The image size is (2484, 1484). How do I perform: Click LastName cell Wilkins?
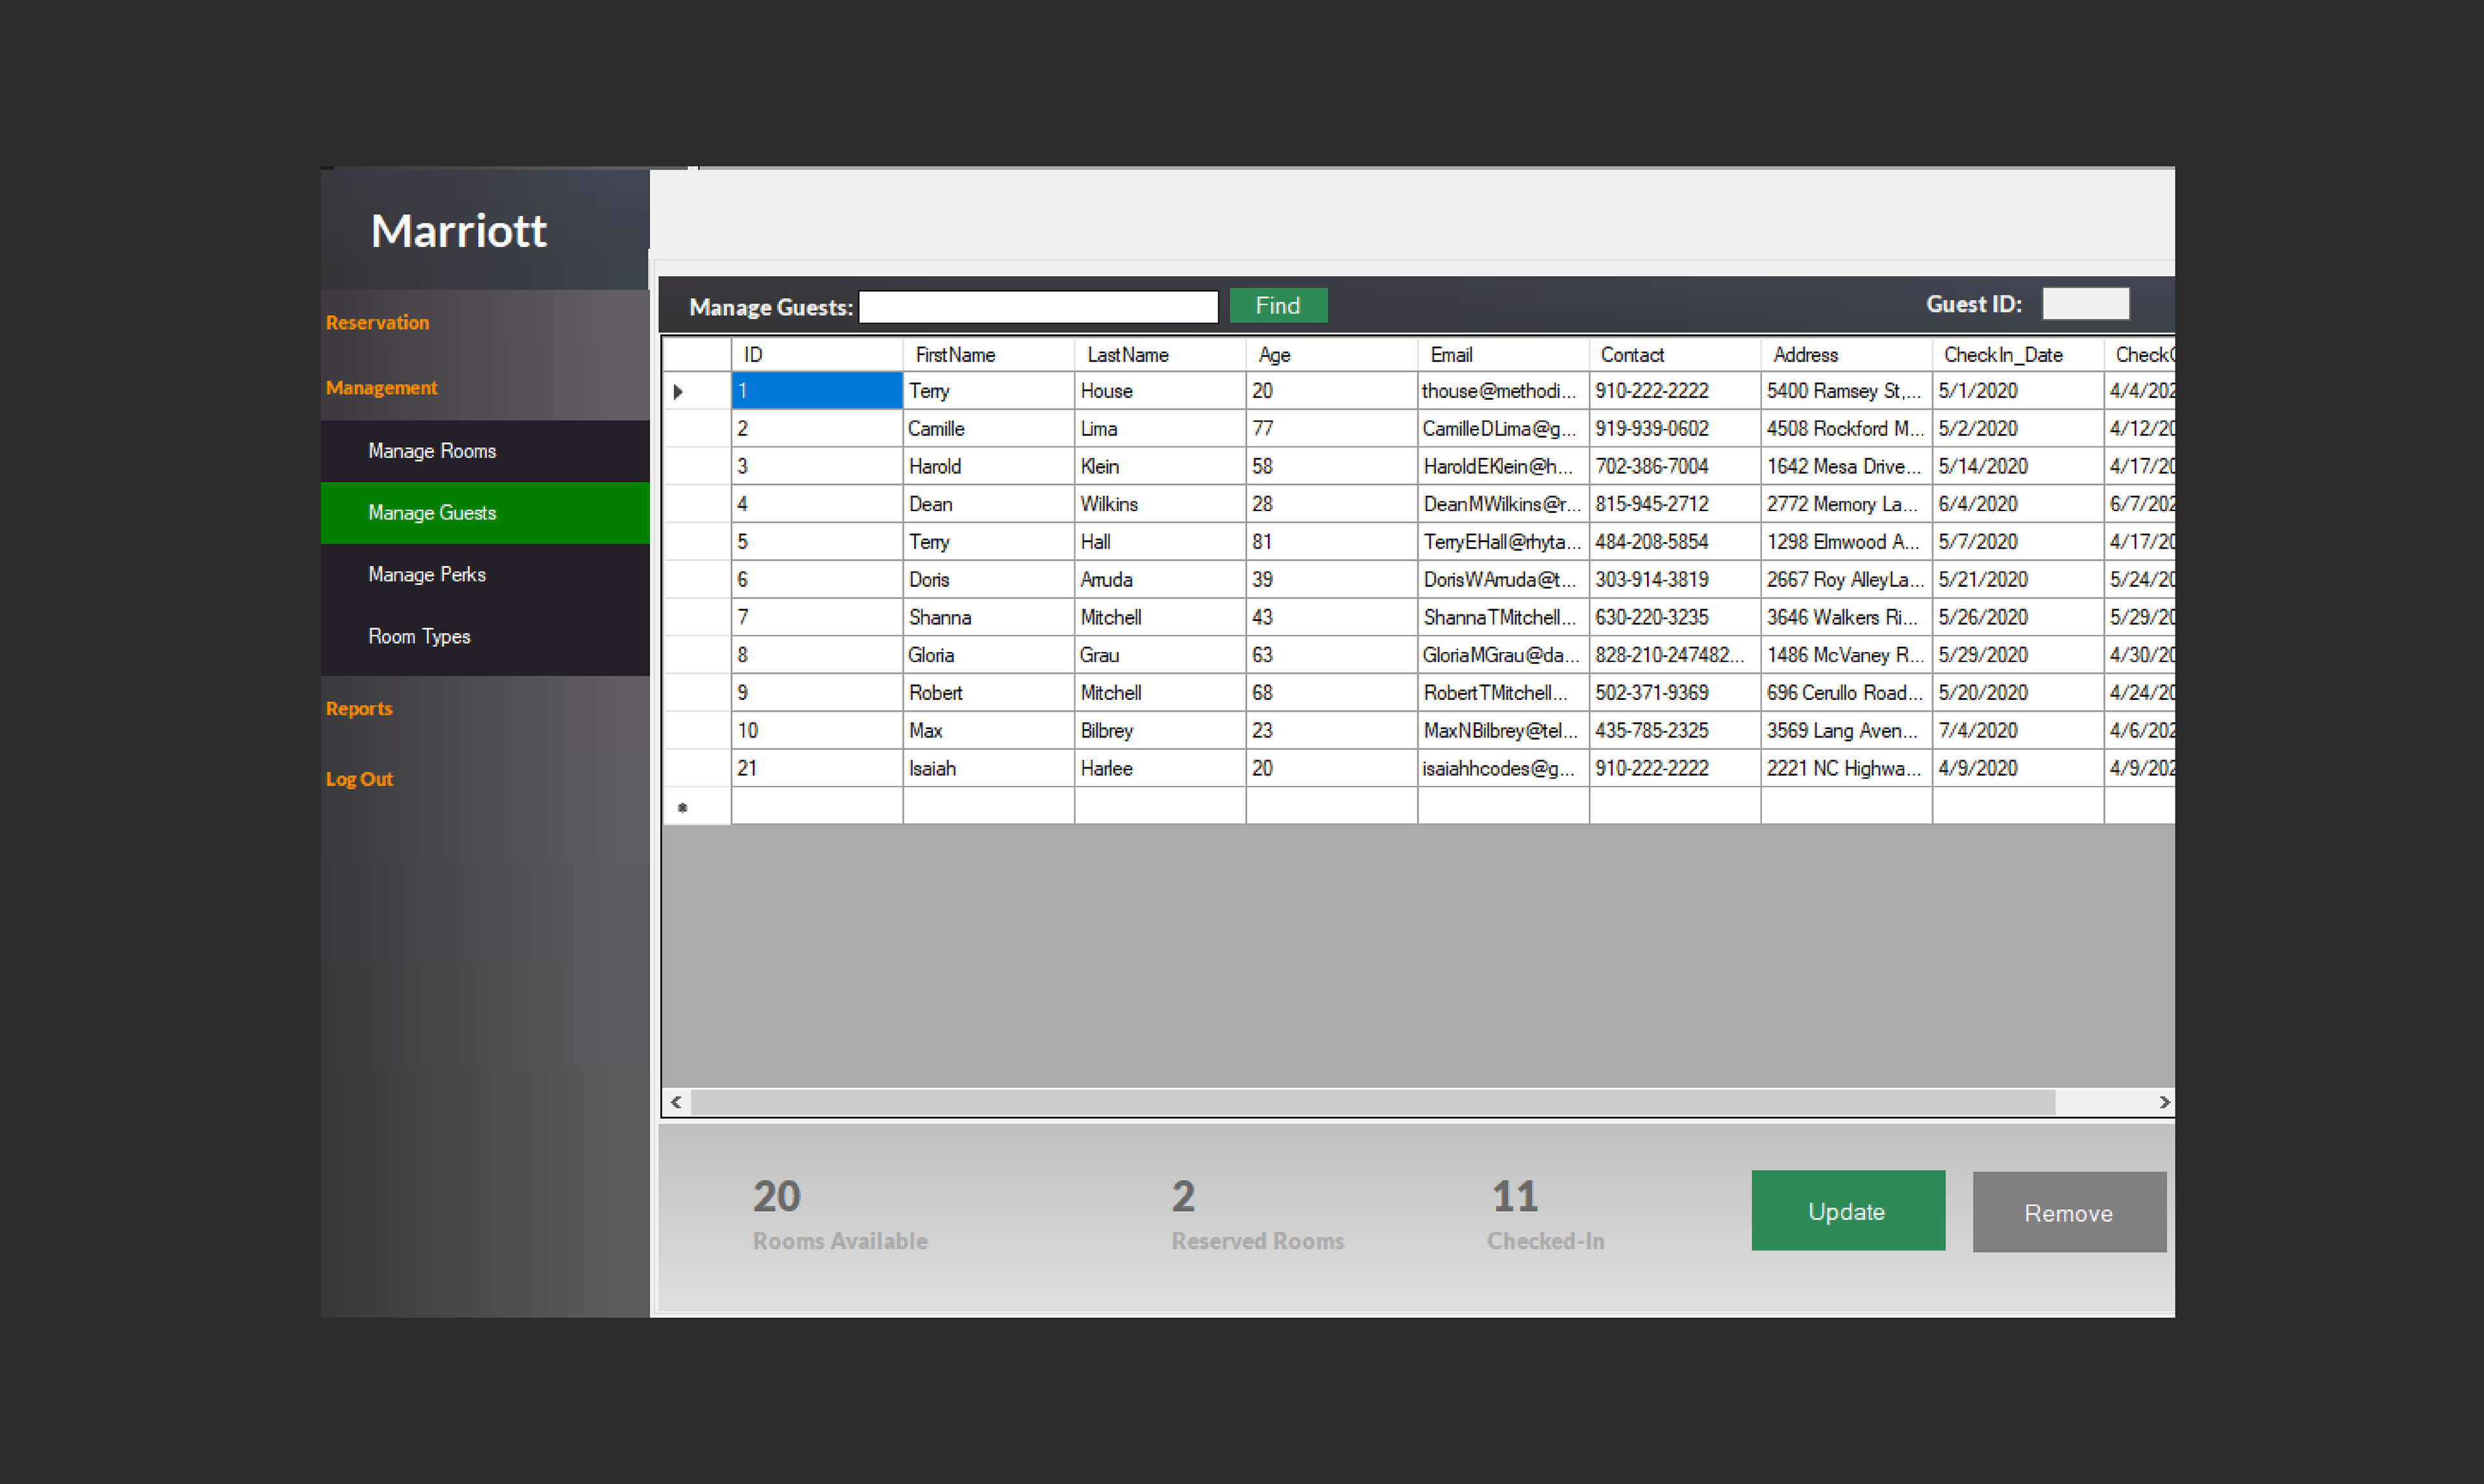pyautogui.click(x=1161, y=504)
